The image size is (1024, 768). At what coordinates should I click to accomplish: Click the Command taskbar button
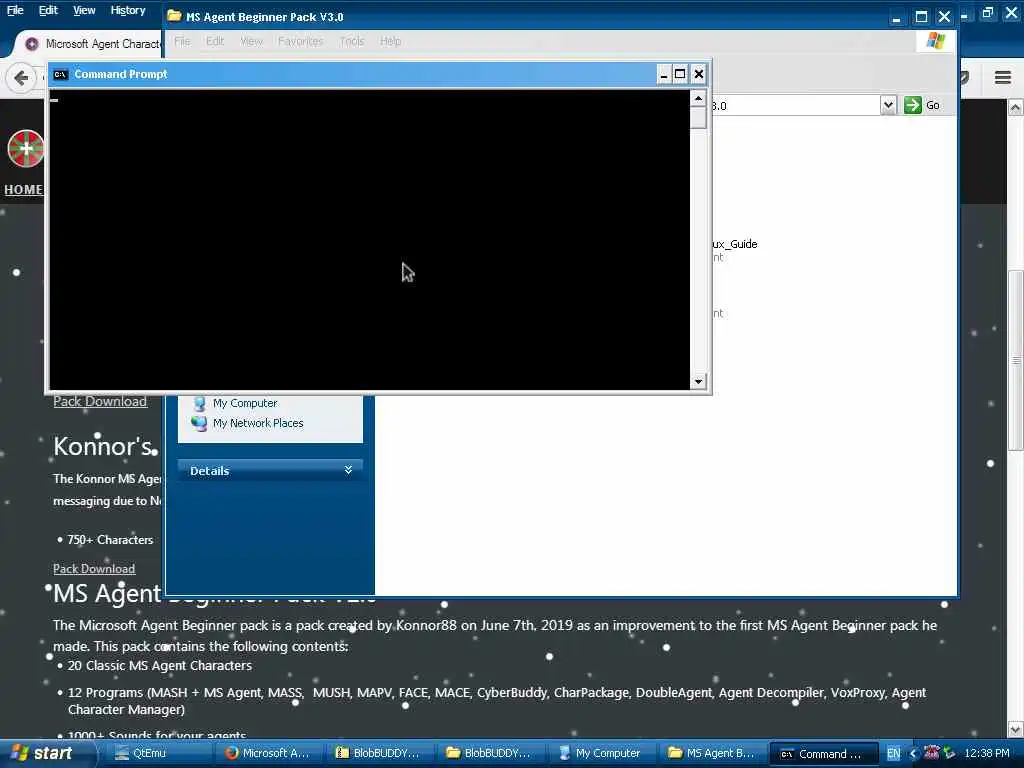click(823, 754)
